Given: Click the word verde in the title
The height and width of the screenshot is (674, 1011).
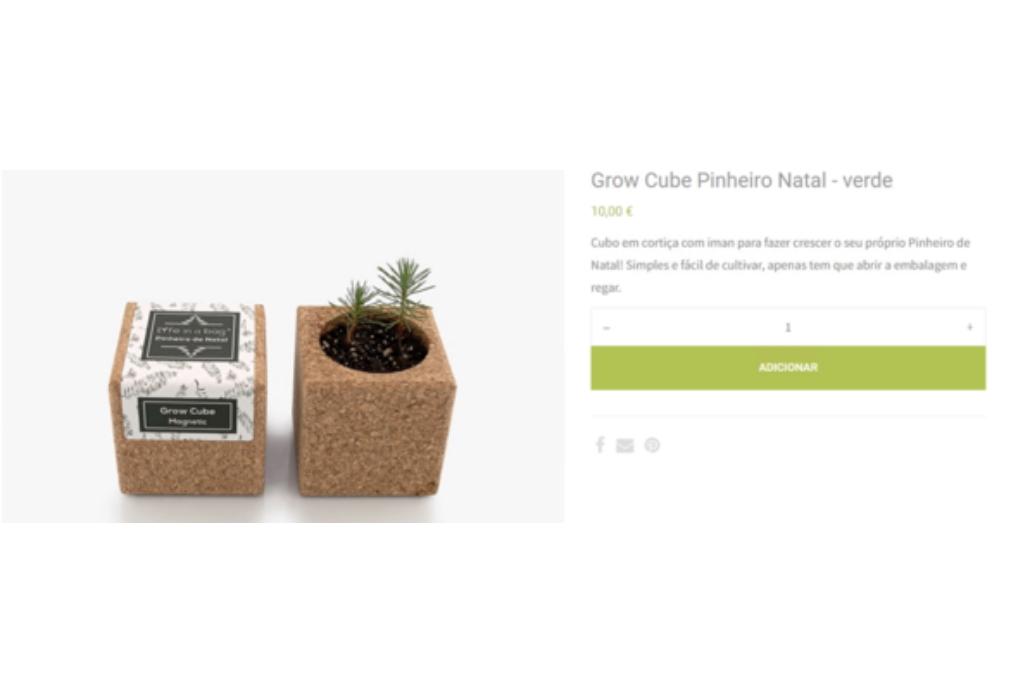Looking at the screenshot, I should tap(867, 180).
